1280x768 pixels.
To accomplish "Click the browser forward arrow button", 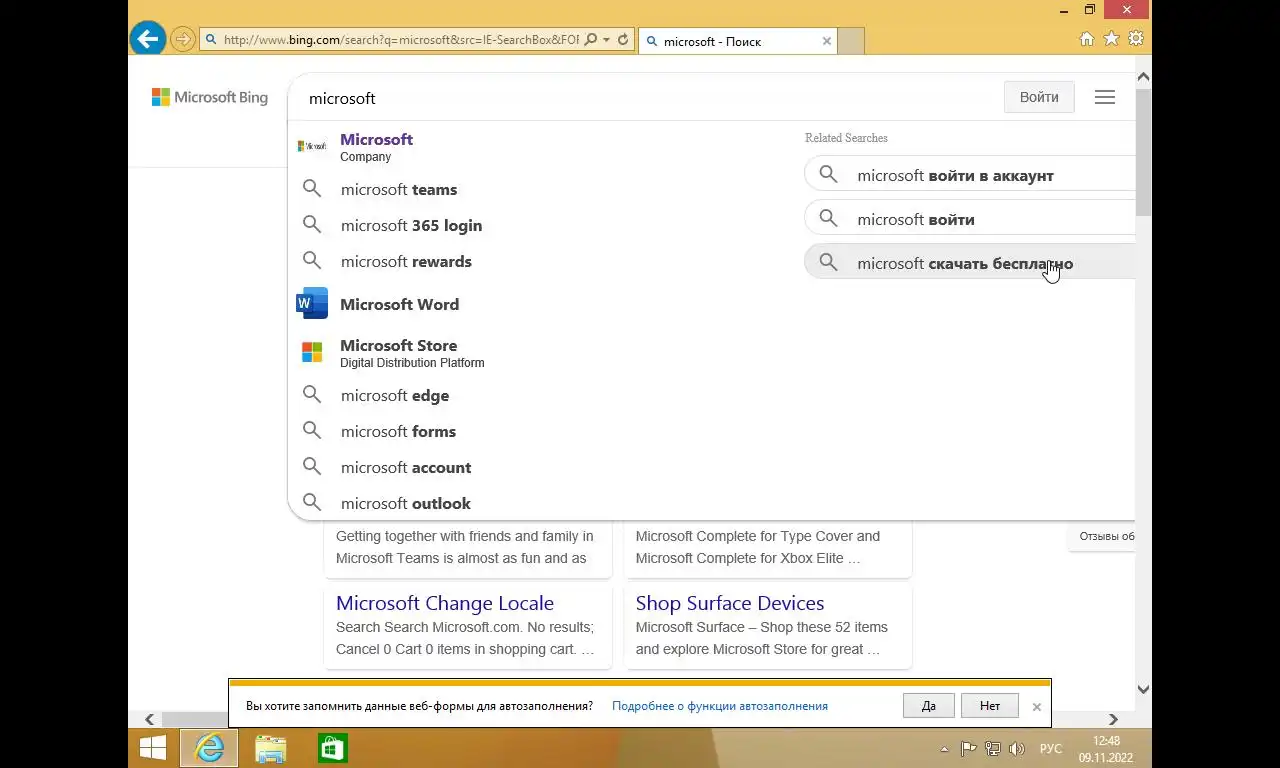I will click(183, 39).
